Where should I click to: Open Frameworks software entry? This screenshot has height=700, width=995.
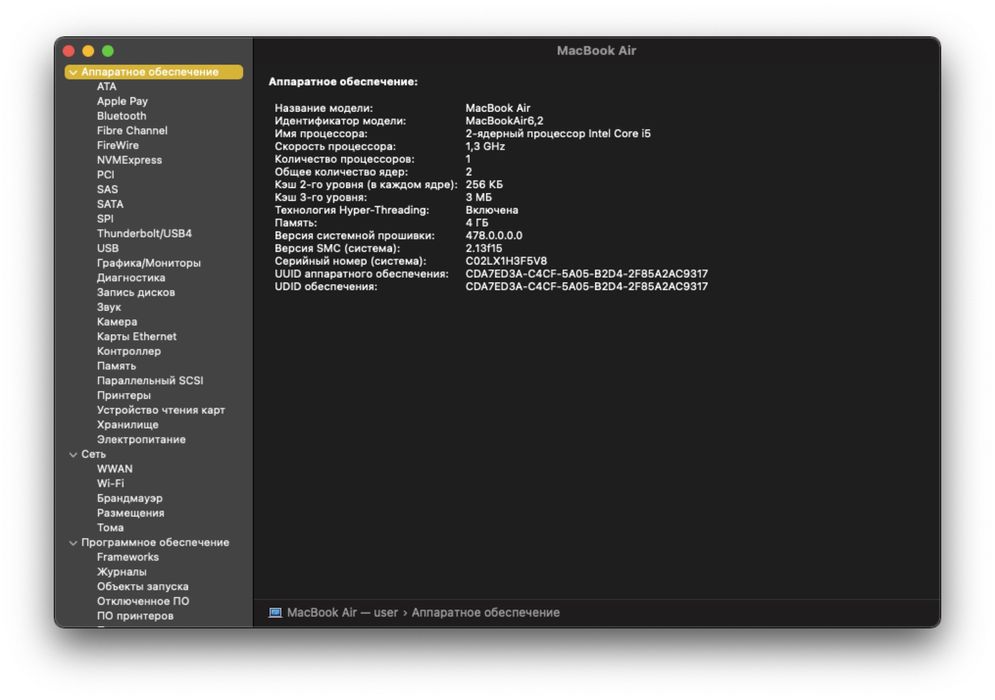(x=128, y=557)
